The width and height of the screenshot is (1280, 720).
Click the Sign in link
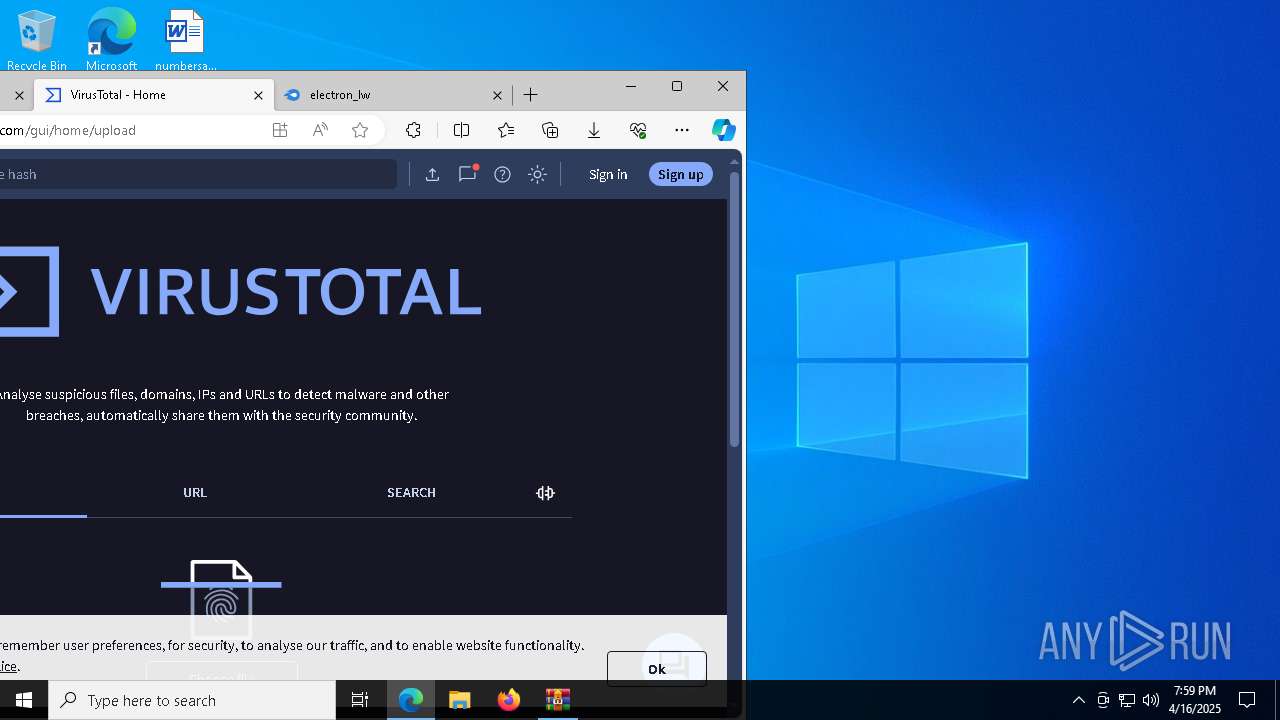(x=608, y=174)
